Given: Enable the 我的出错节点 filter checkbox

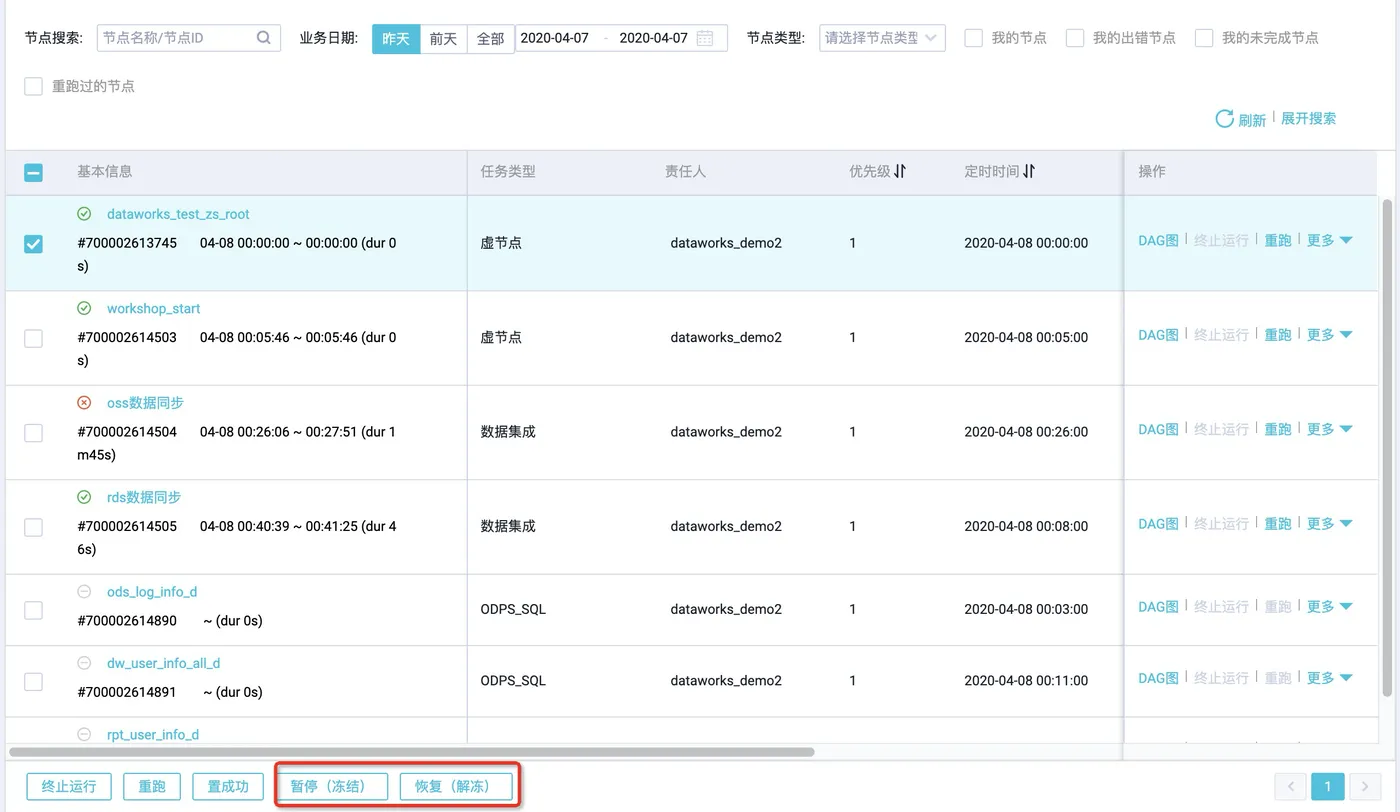Looking at the screenshot, I should point(1075,38).
